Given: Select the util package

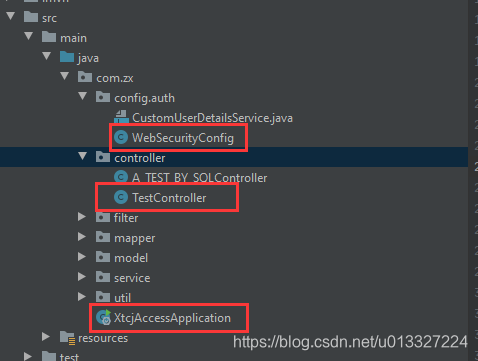Looking at the screenshot, I should tap(122, 298).
